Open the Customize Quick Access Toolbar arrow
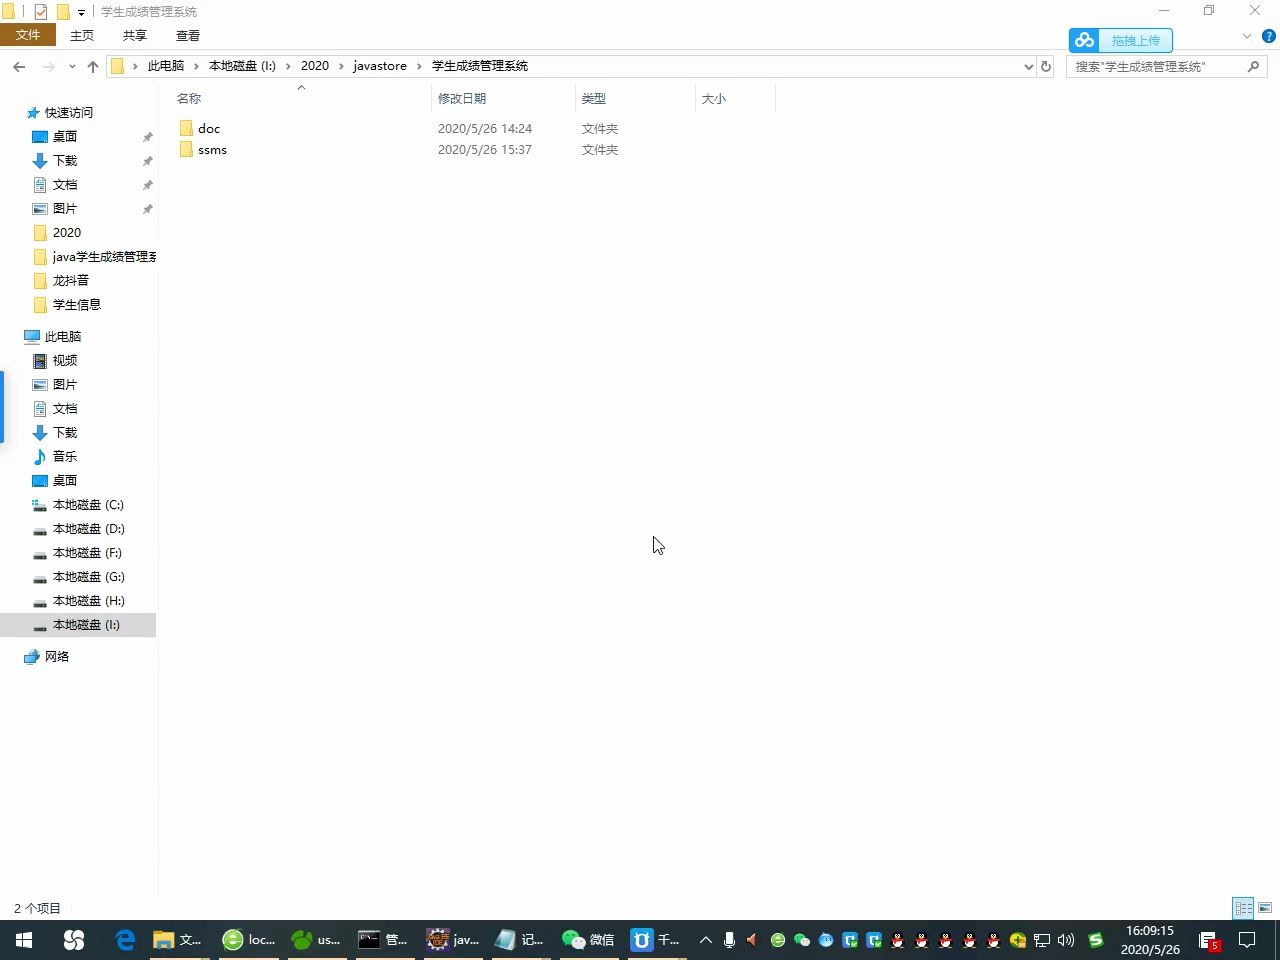This screenshot has width=1280, height=960. click(x=82, y=13)
